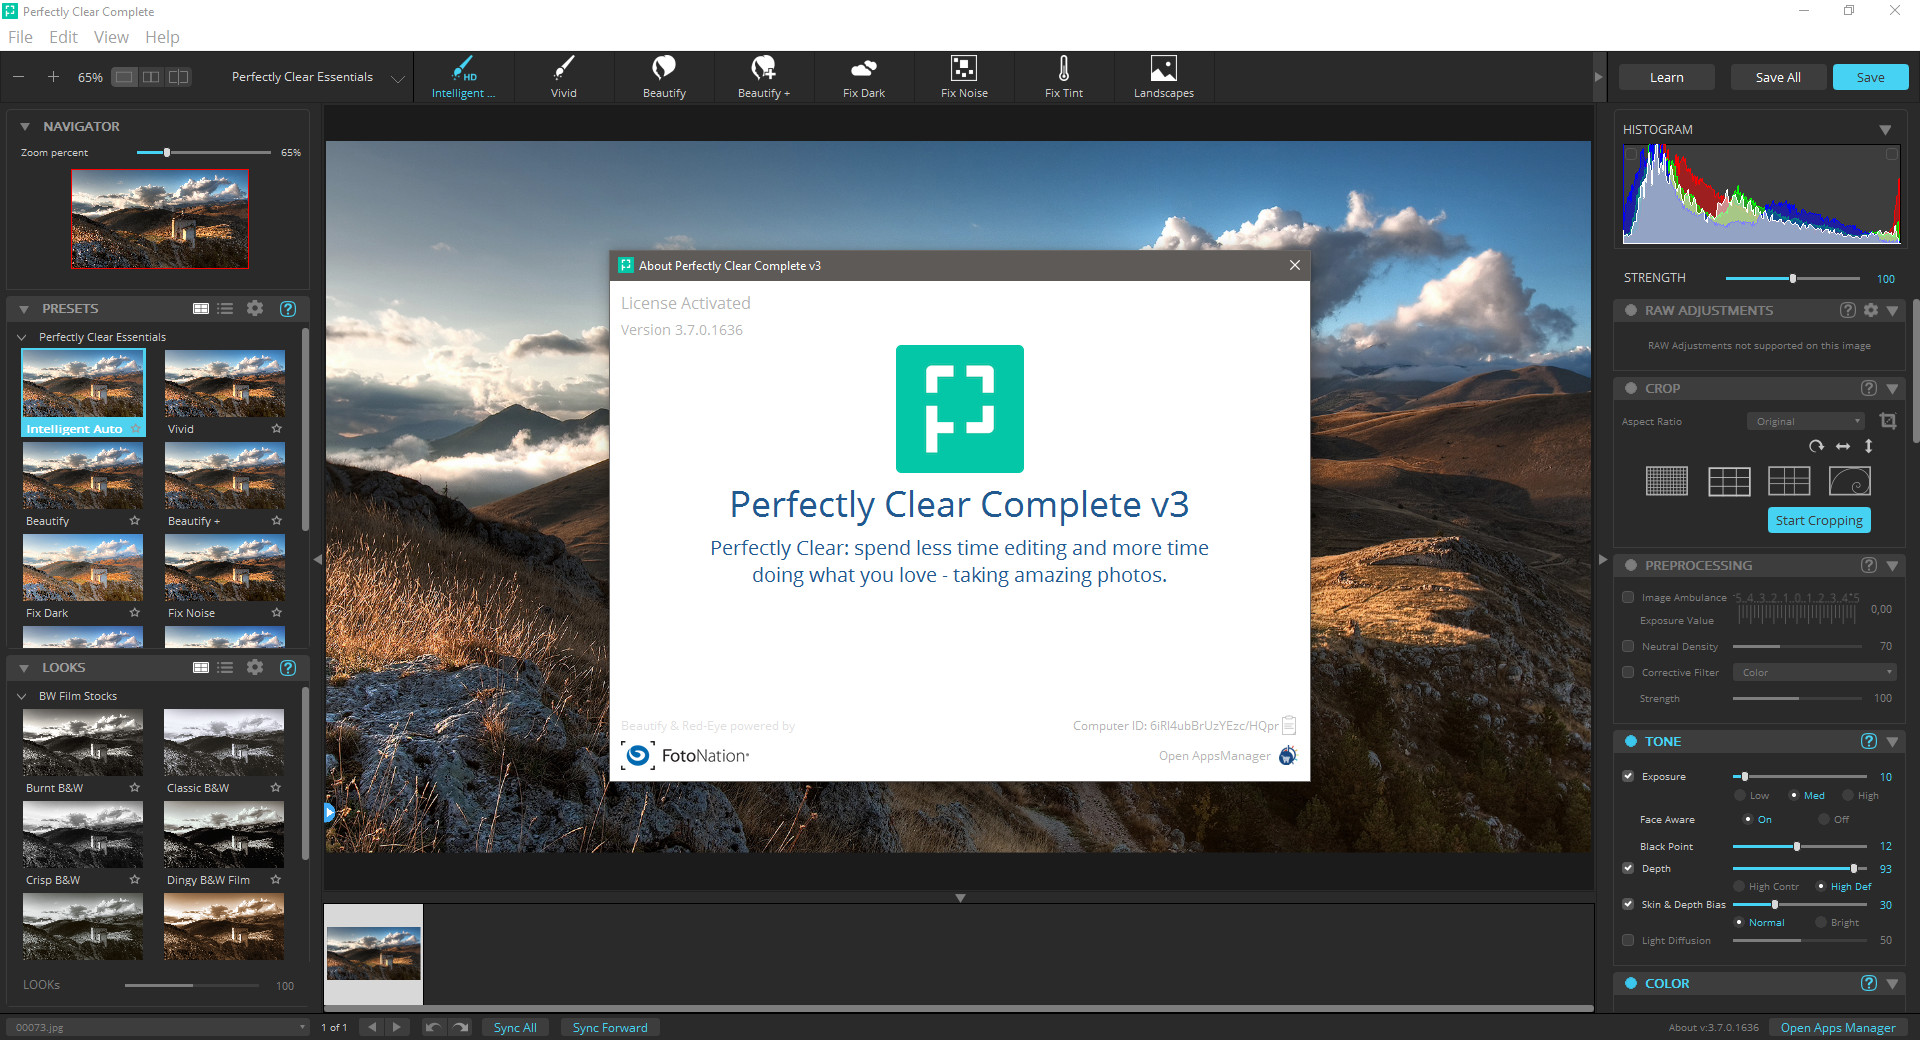The height and width of the screenshot is (1040, 1920).
Task: Collapse the Histogram panel
Action: pyautogui.click(x=1885, y=130)
